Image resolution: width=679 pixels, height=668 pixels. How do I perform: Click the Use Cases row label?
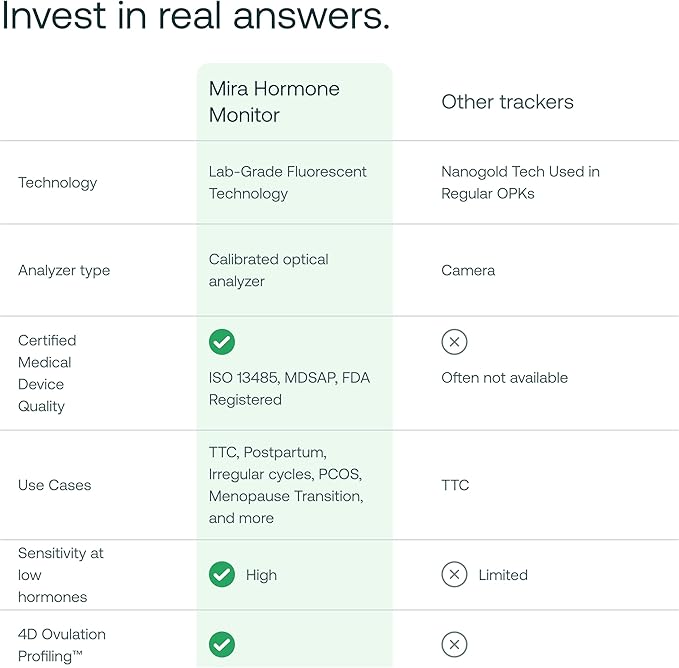(54, 485)
